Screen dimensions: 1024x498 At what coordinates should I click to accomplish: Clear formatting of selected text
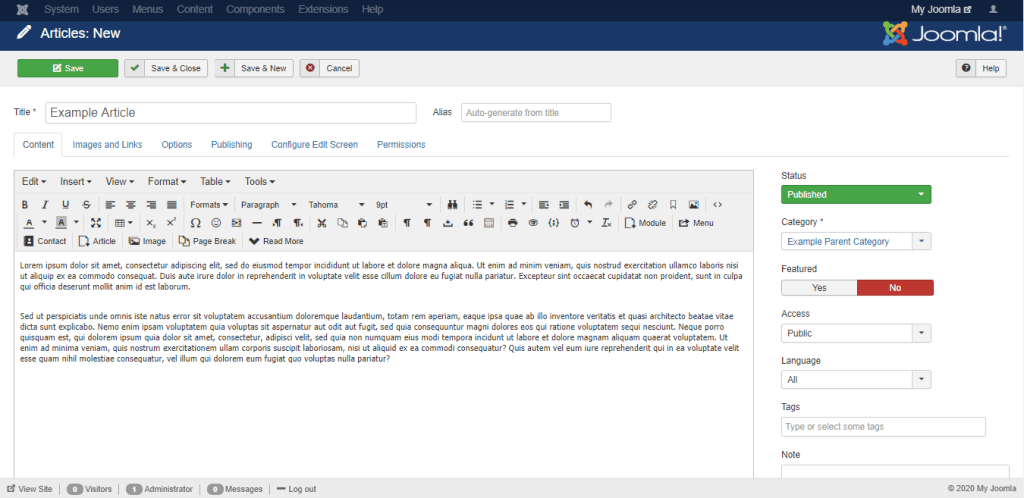pyautogui.click(x=606, y=223)
